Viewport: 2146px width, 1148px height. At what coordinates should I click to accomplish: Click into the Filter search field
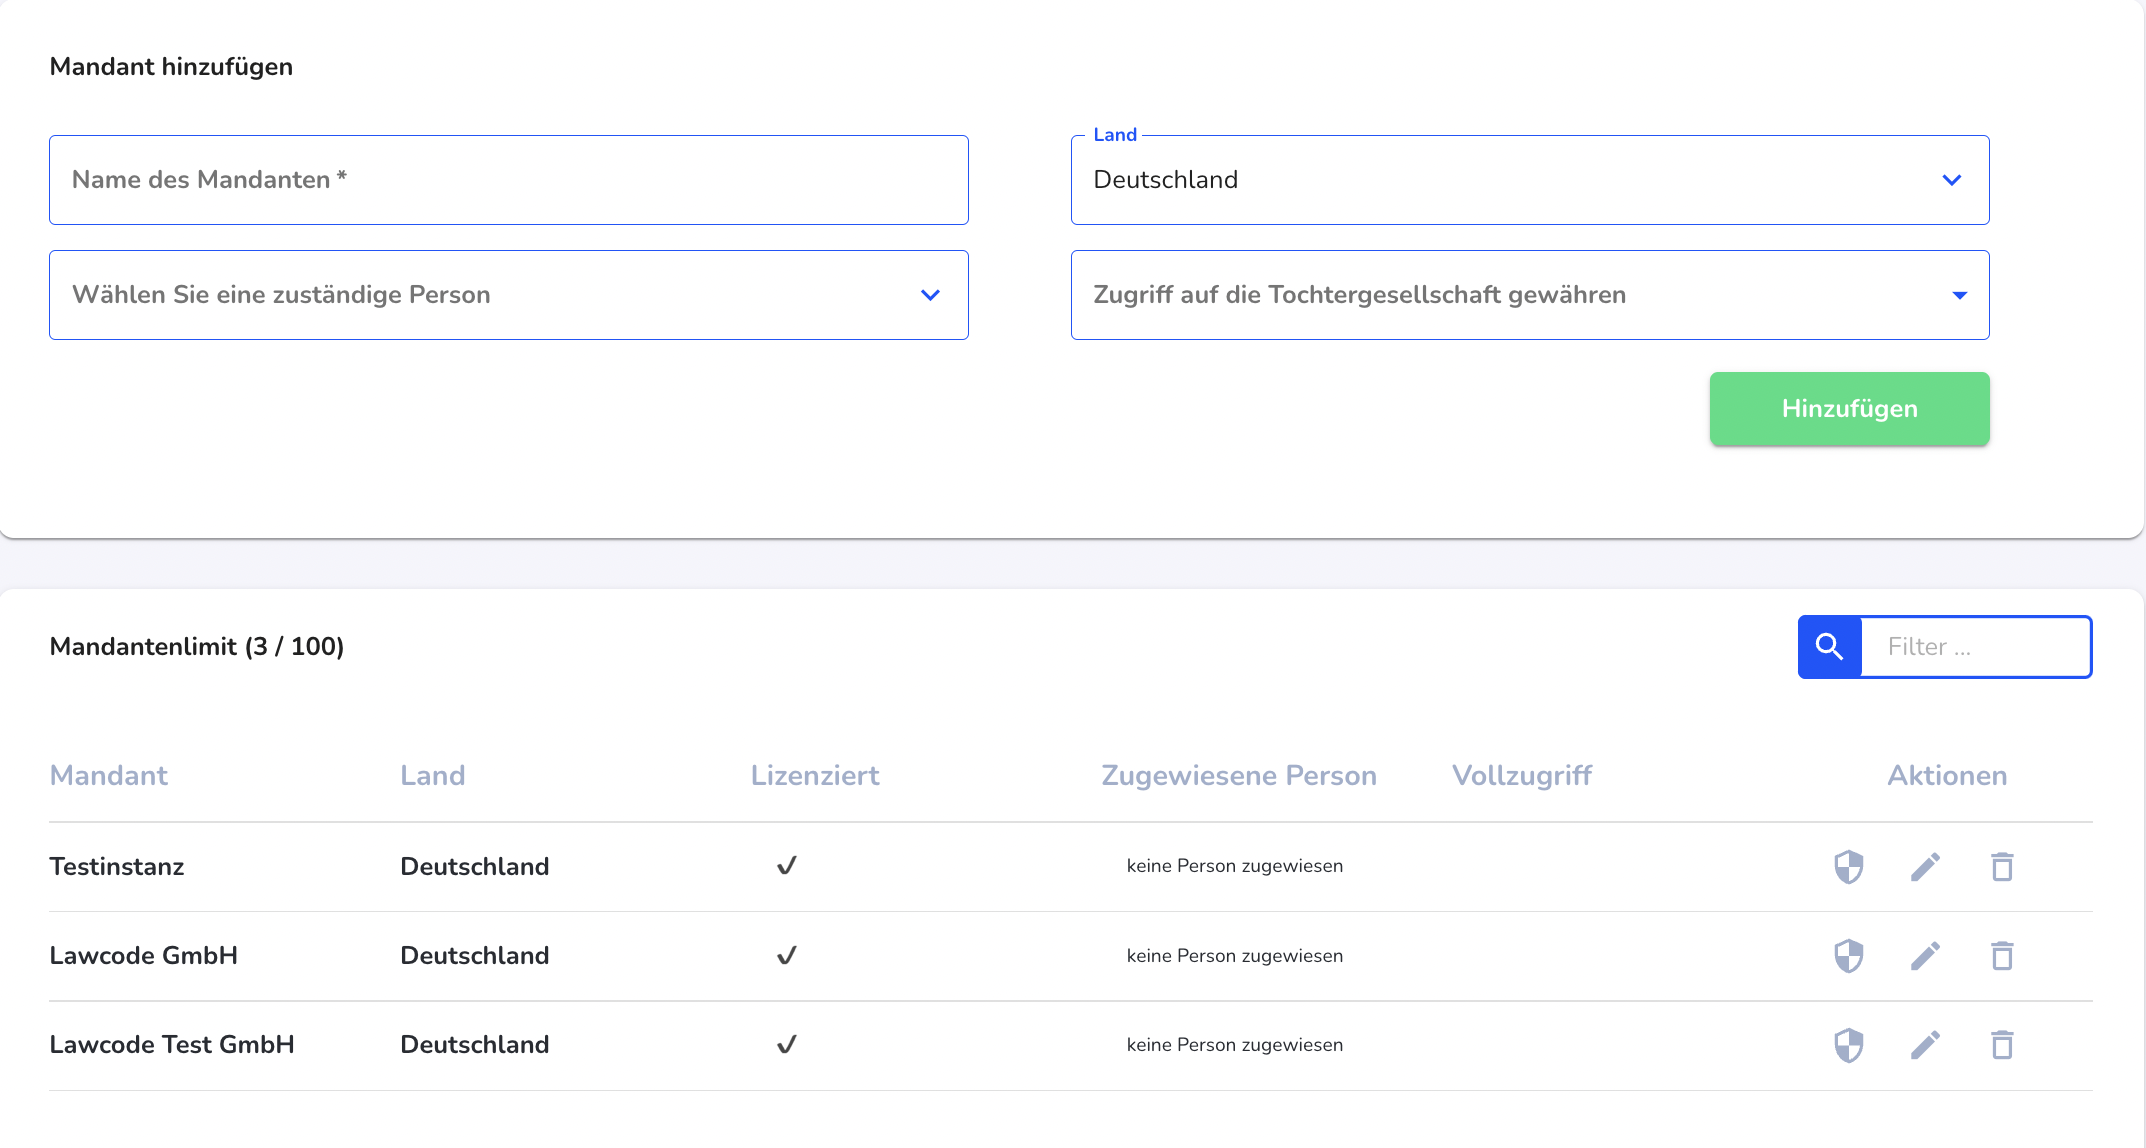point(1976,647)
